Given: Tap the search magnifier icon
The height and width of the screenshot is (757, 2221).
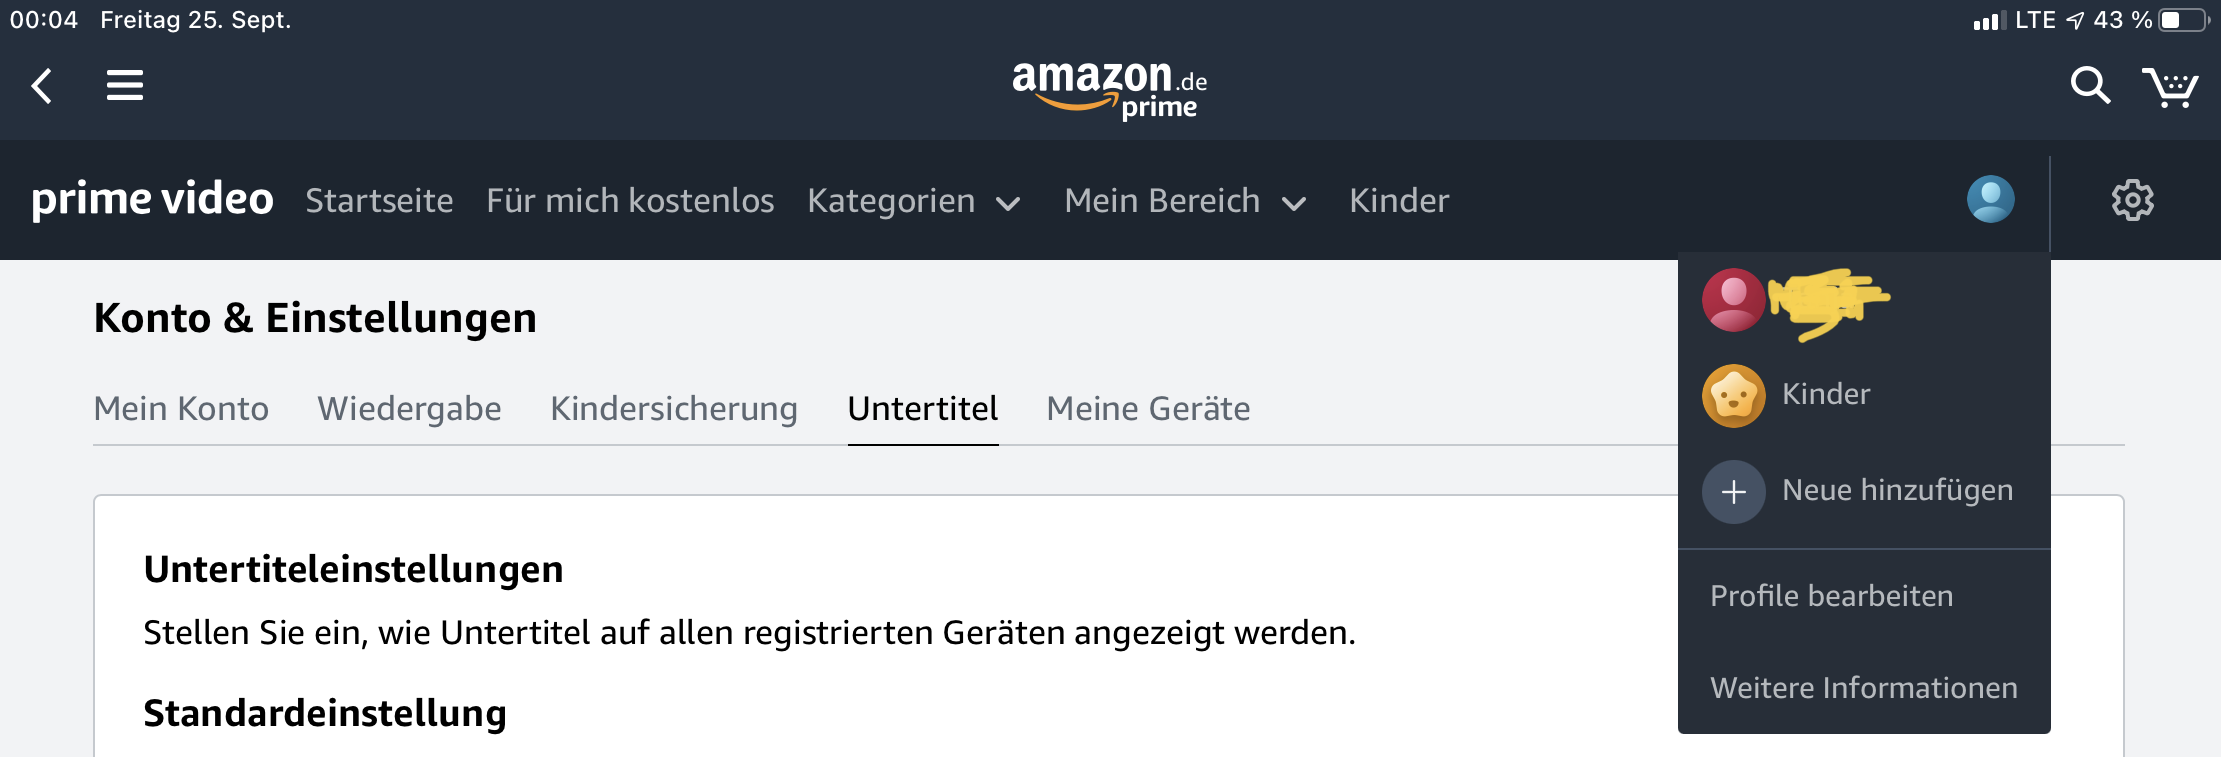Looking at the screenshot, I should point(2090,86).
